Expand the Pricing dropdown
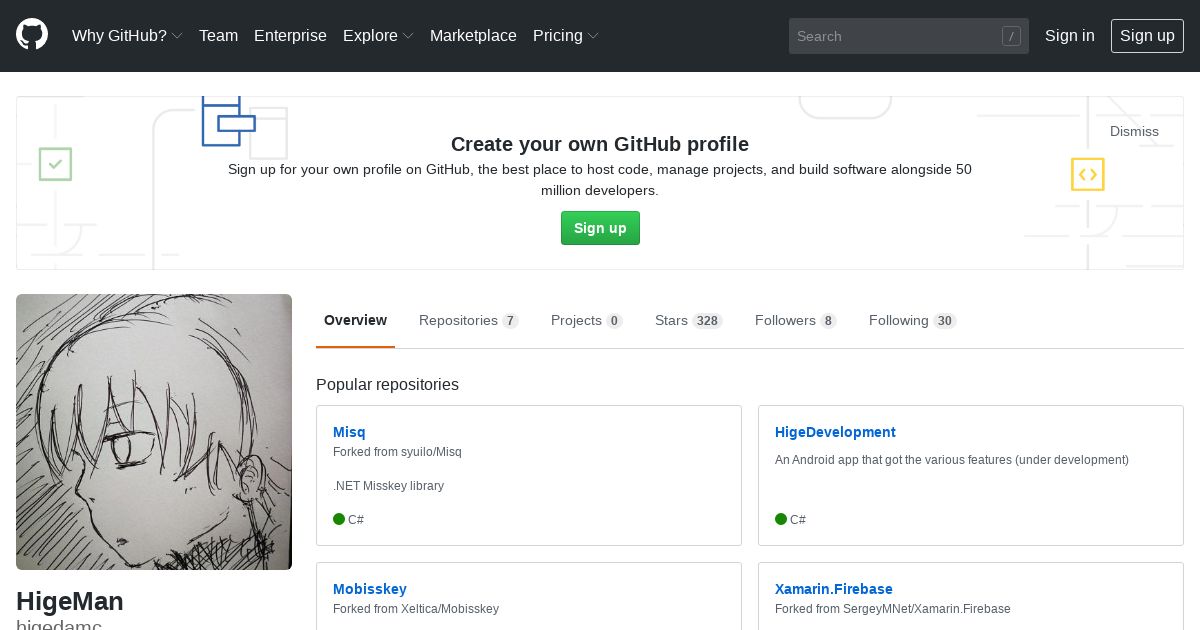This screenshot has width=1200, height=630. [565, 36]
